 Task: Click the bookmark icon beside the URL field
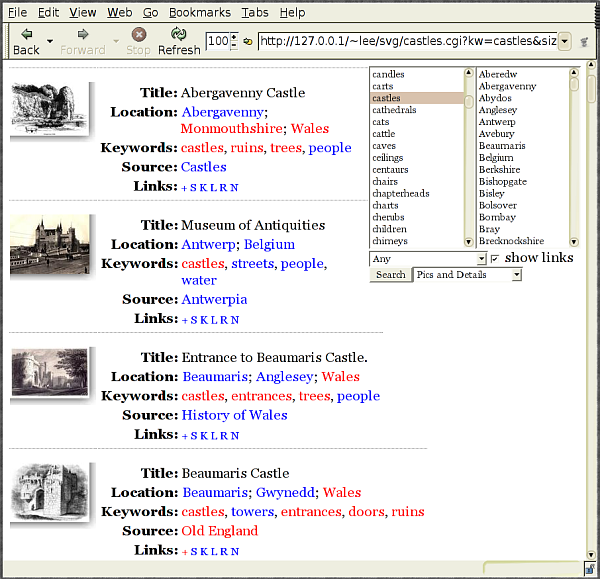coord(247,41)
